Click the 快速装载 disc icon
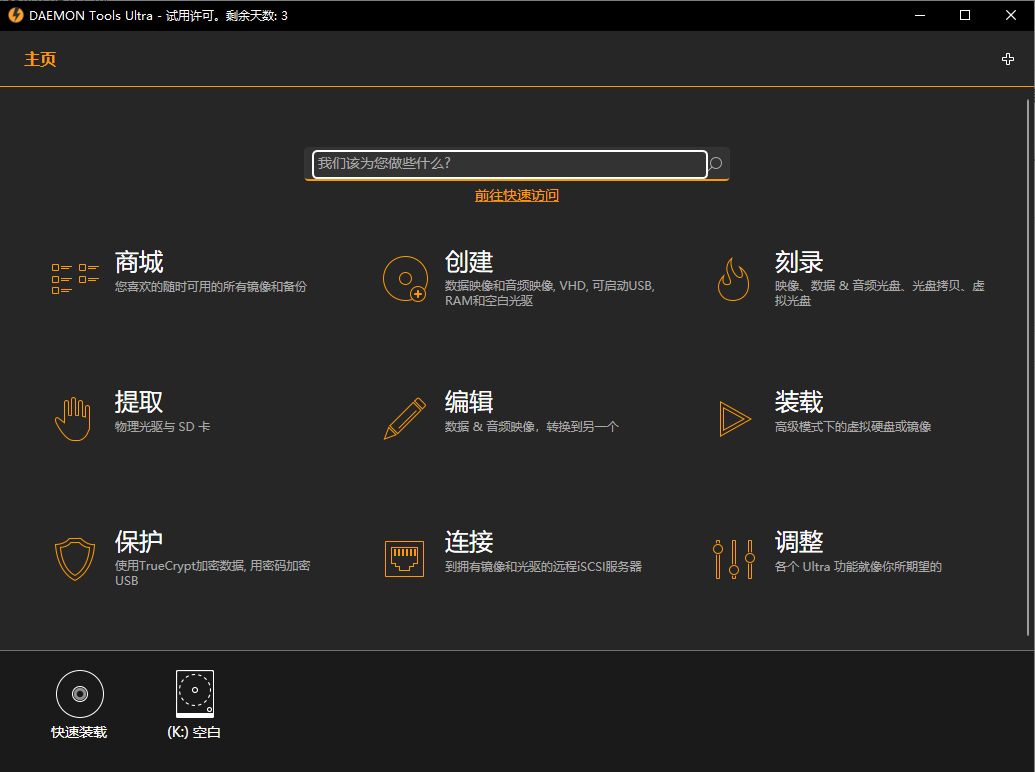Viewport: 1035px width, 772px height. 80,693
